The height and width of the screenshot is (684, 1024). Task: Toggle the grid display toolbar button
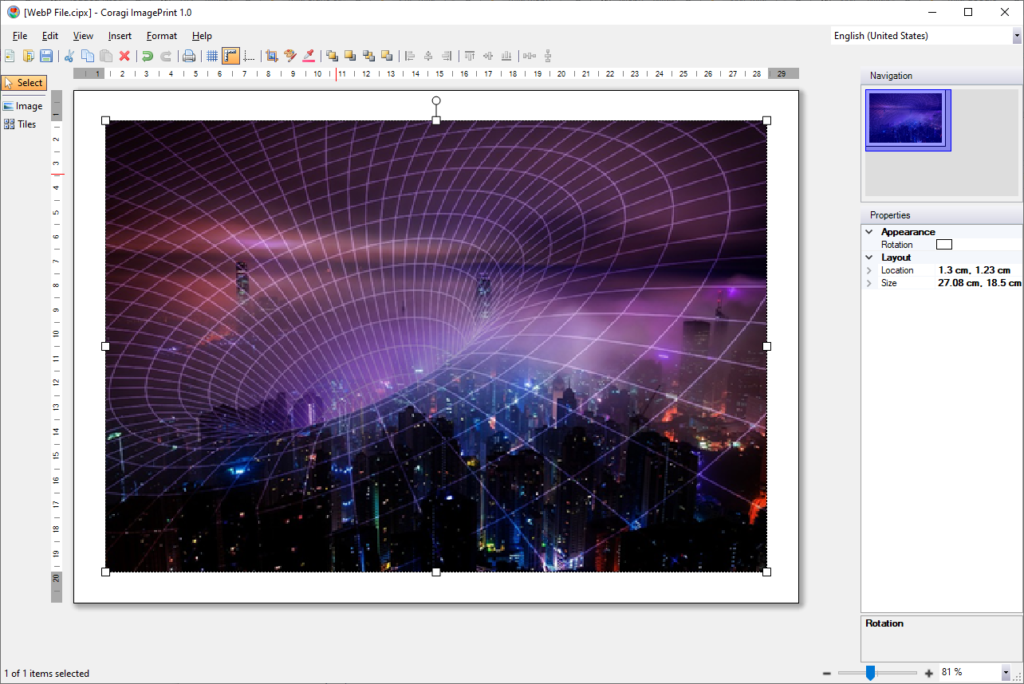coord(212,56)
